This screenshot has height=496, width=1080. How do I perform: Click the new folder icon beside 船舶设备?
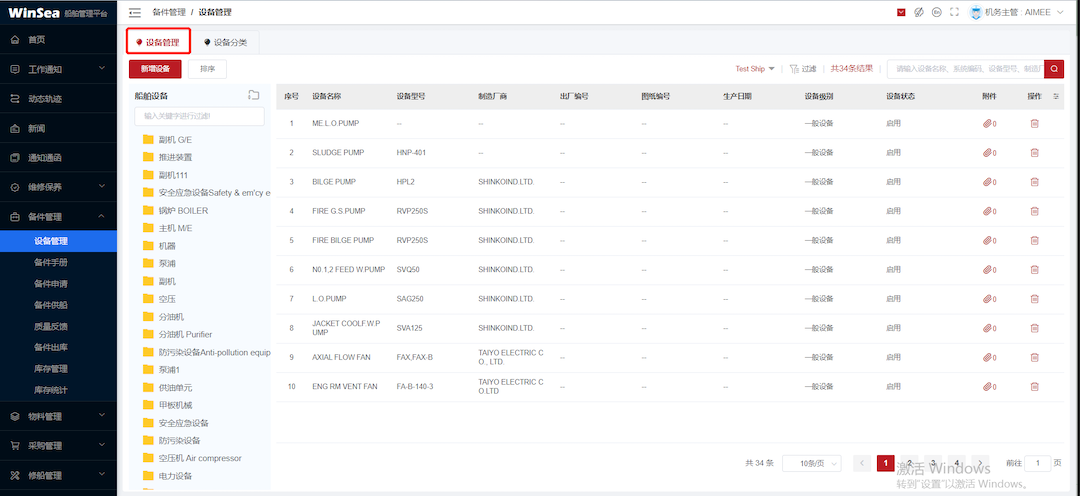tap(253, 95)
